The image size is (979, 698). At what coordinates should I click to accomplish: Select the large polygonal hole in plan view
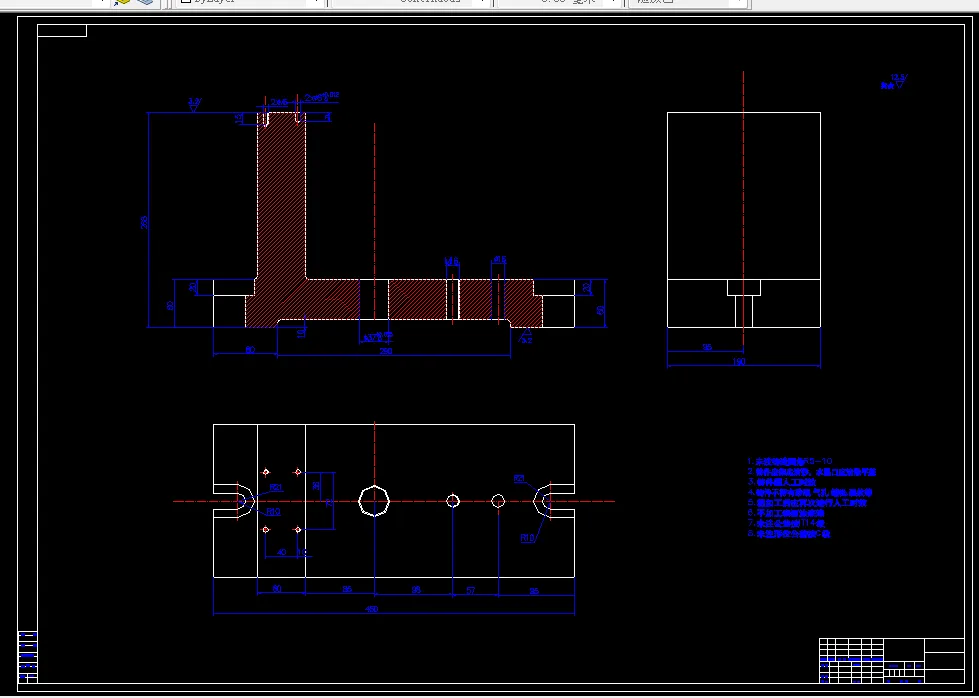pyautogui.click(x=375, y=501)
